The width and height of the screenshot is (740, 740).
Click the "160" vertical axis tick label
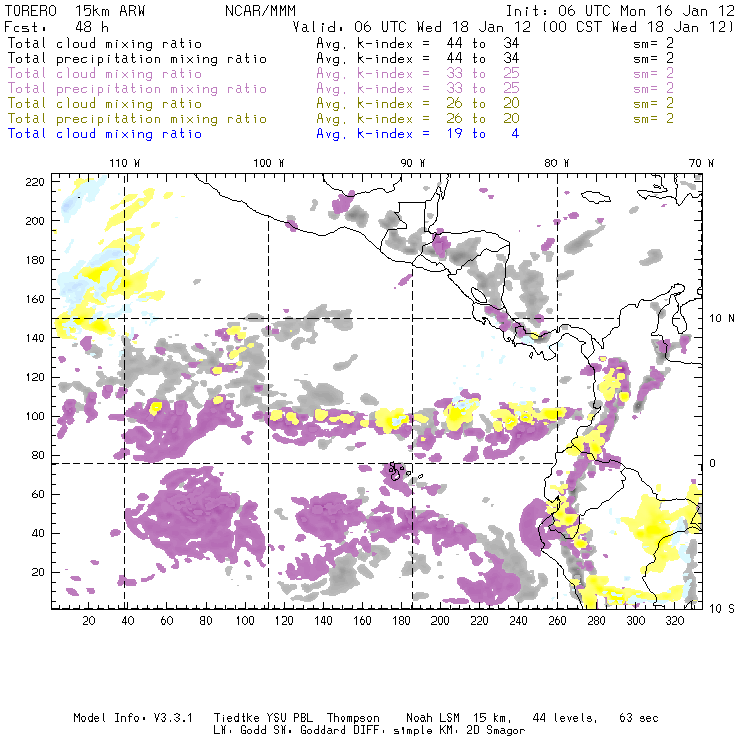(x=35, y=299)
